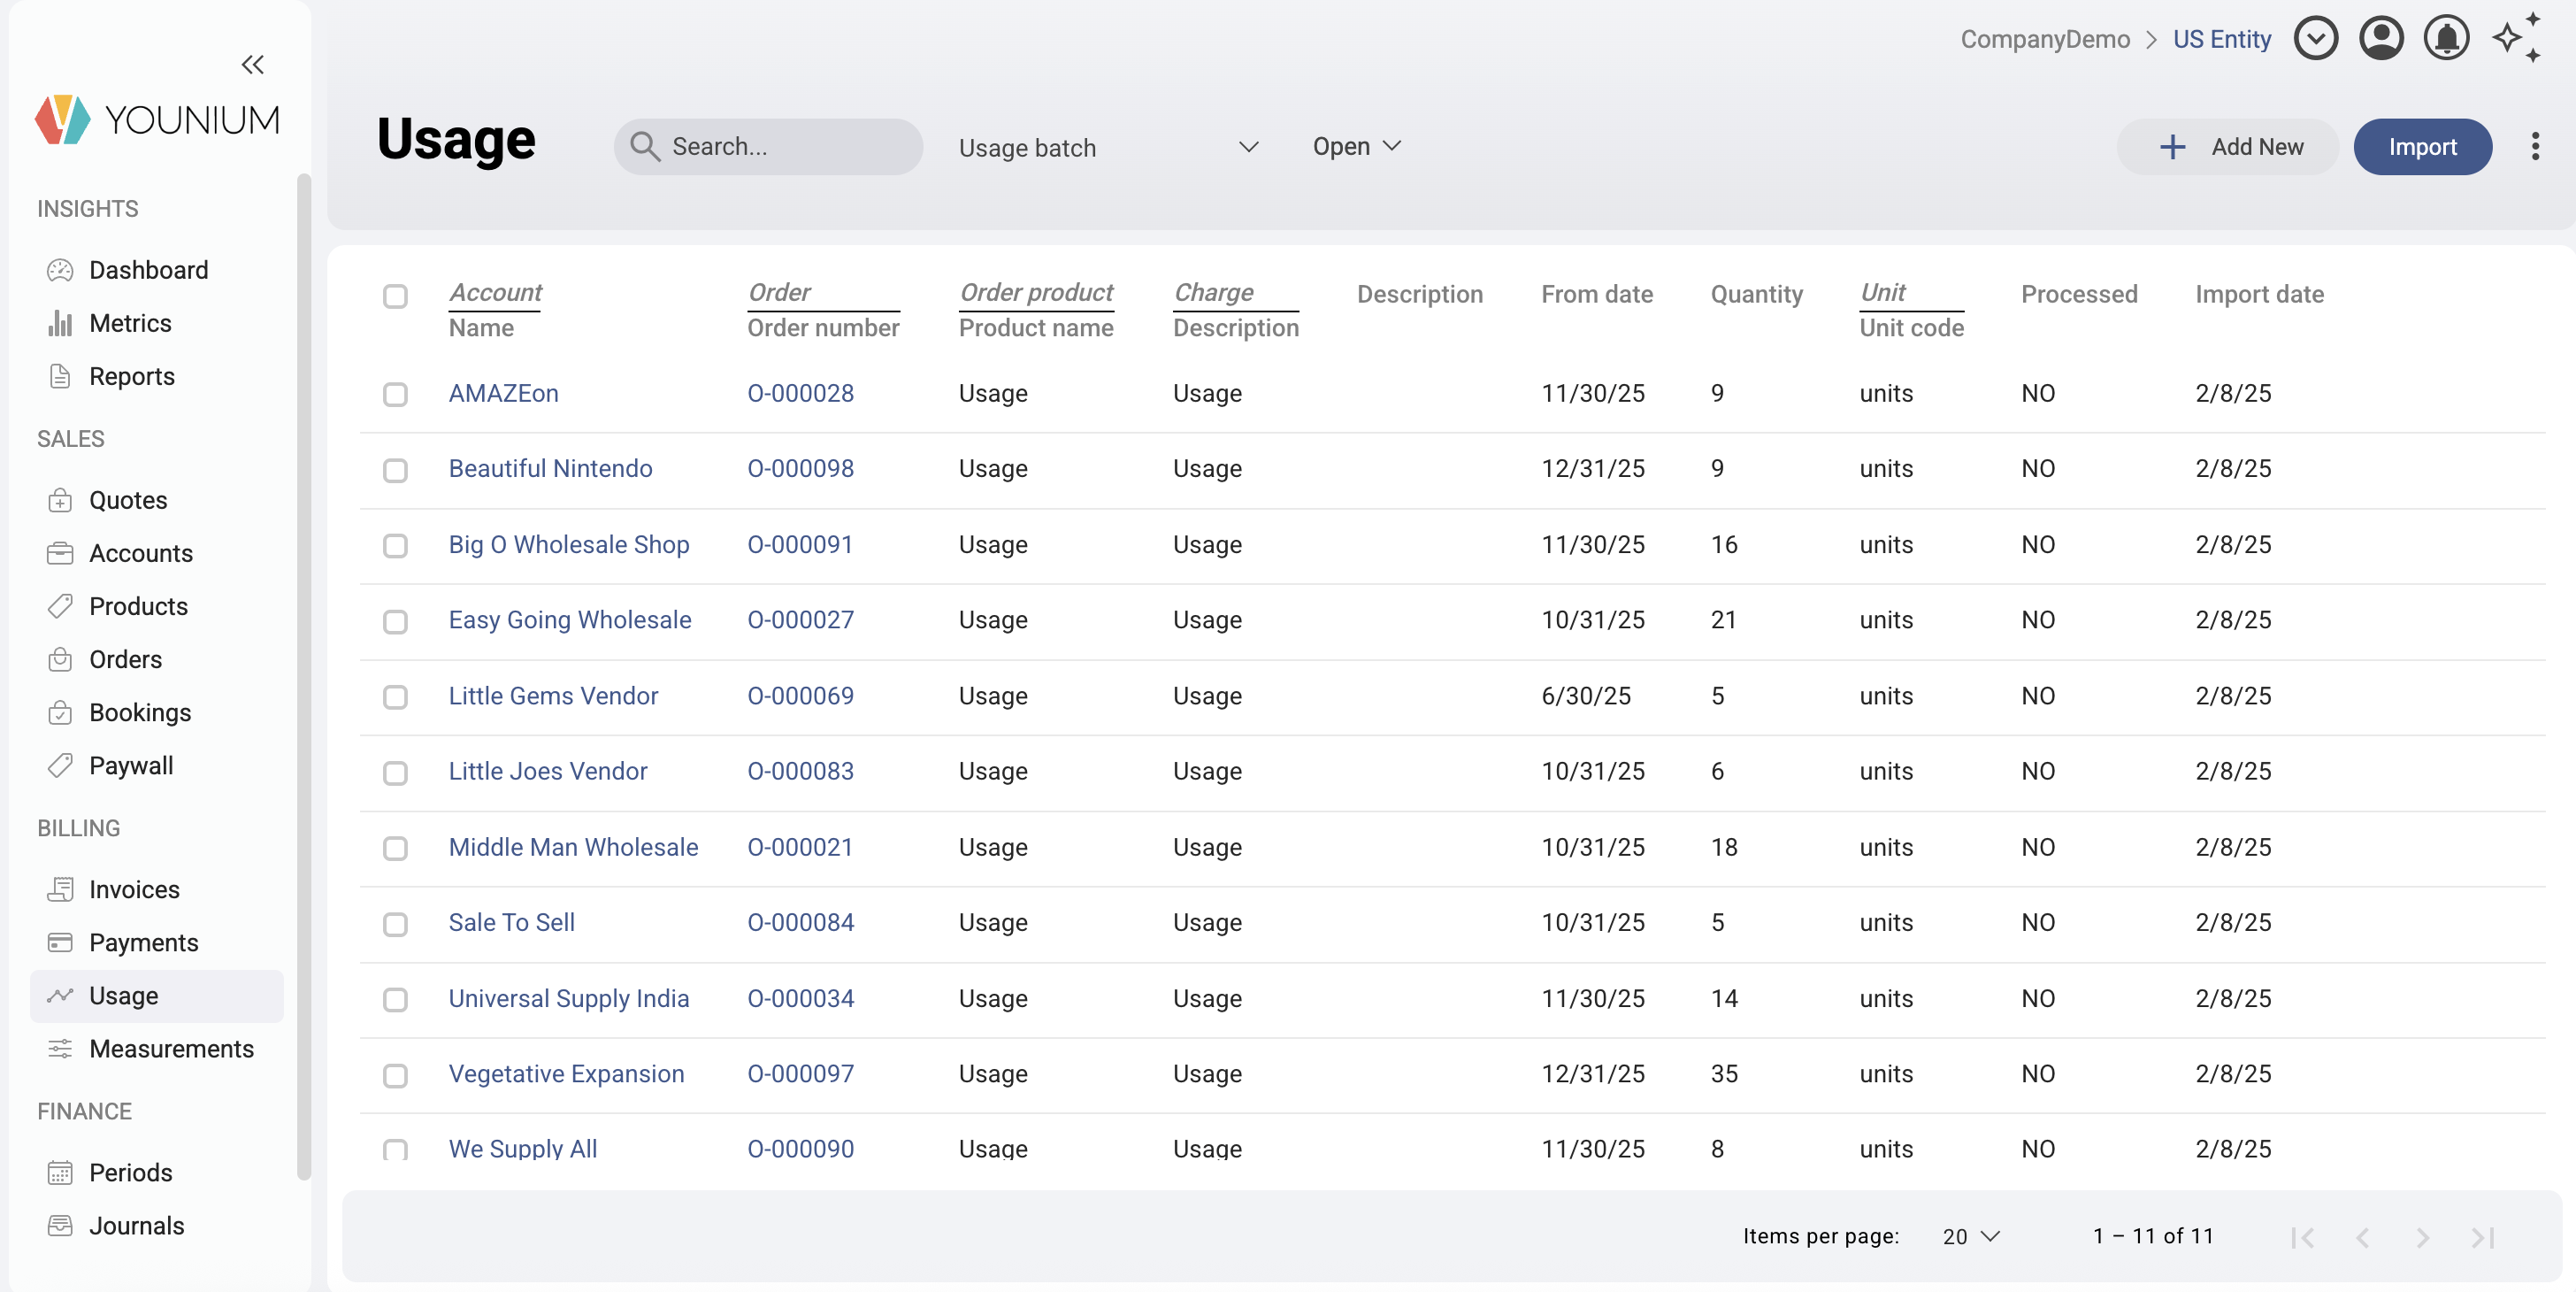Click the AI sparkle assistant icon
Screen dimensions: 2576x1292
[x=2516, y=38]
